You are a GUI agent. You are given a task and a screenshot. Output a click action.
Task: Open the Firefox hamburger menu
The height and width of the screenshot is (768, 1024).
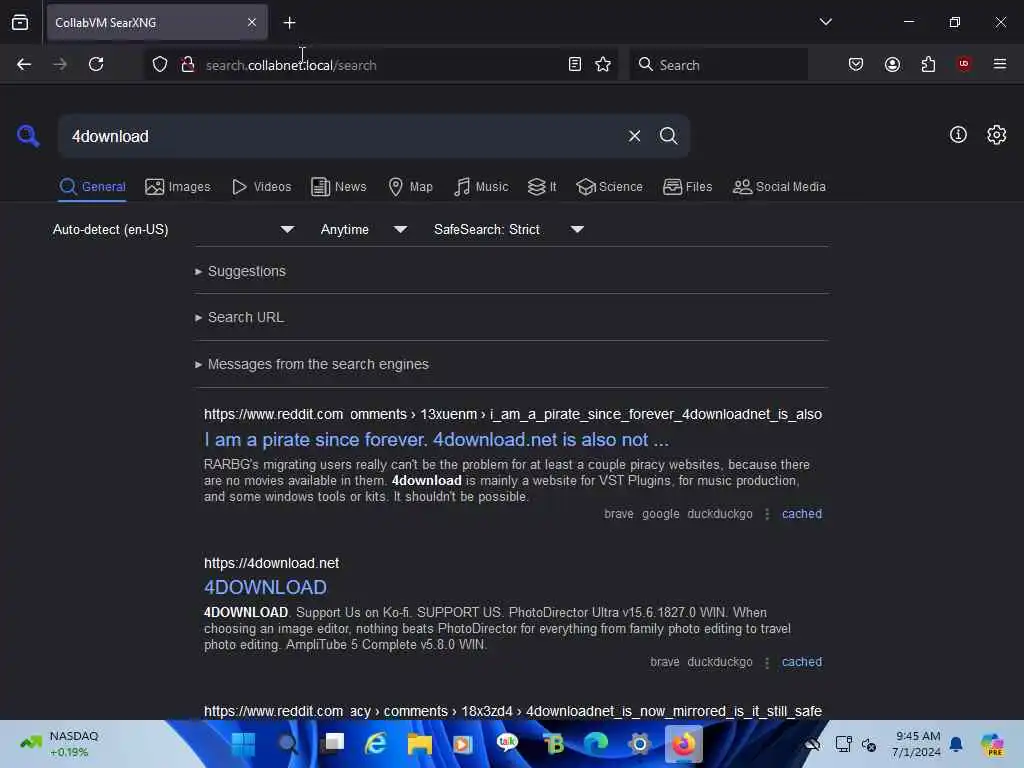point(1000,63)
